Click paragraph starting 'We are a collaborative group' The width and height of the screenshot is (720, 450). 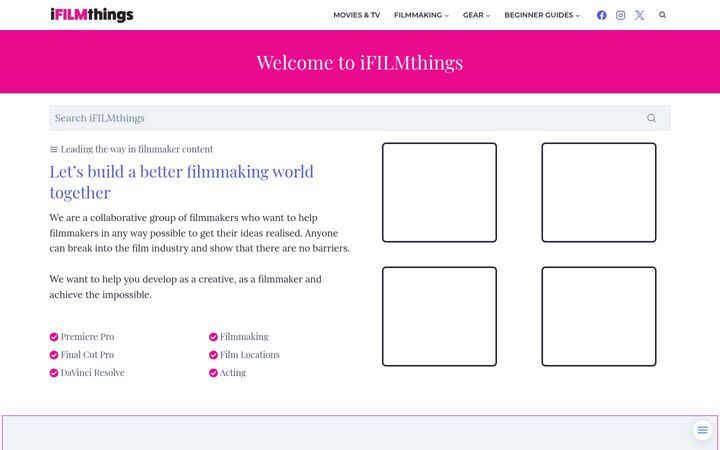pos(200,233)
